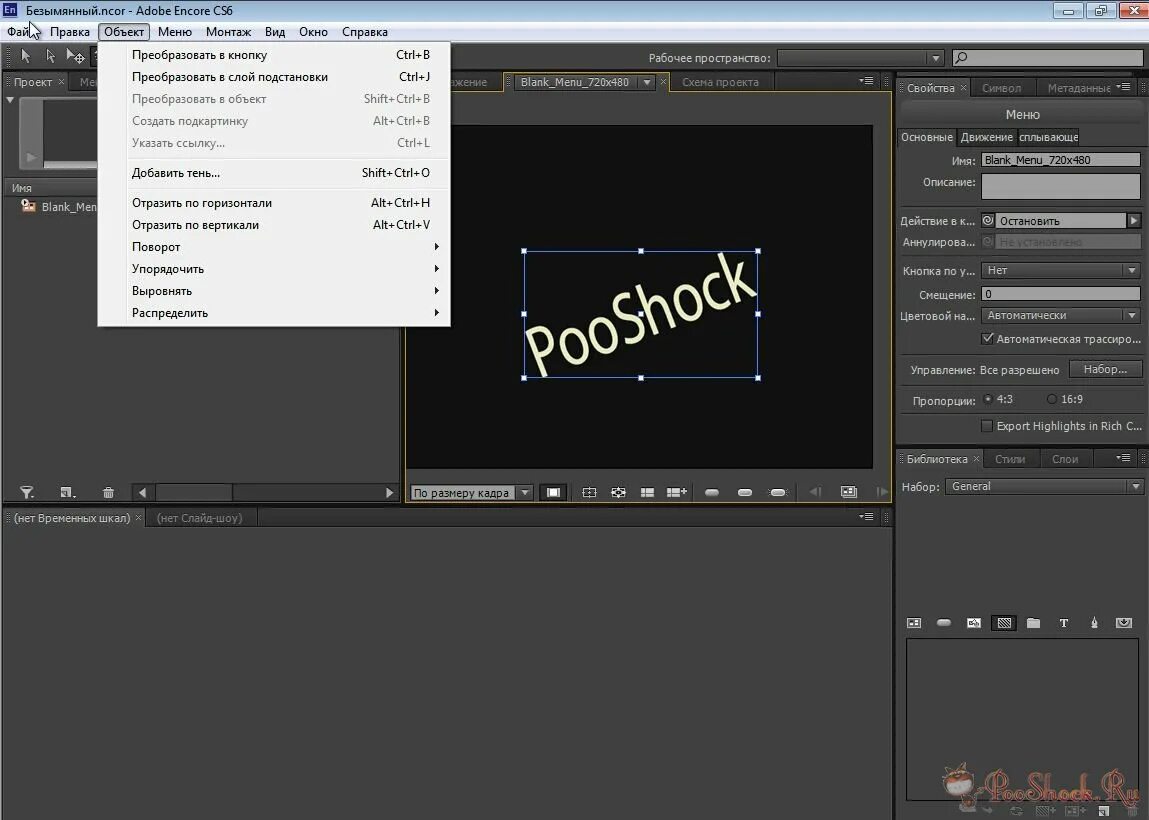1149x820 pixels.
Task: Switch to the Схема проекта tab
Action: pyautogui.click(x=720, y=82)
